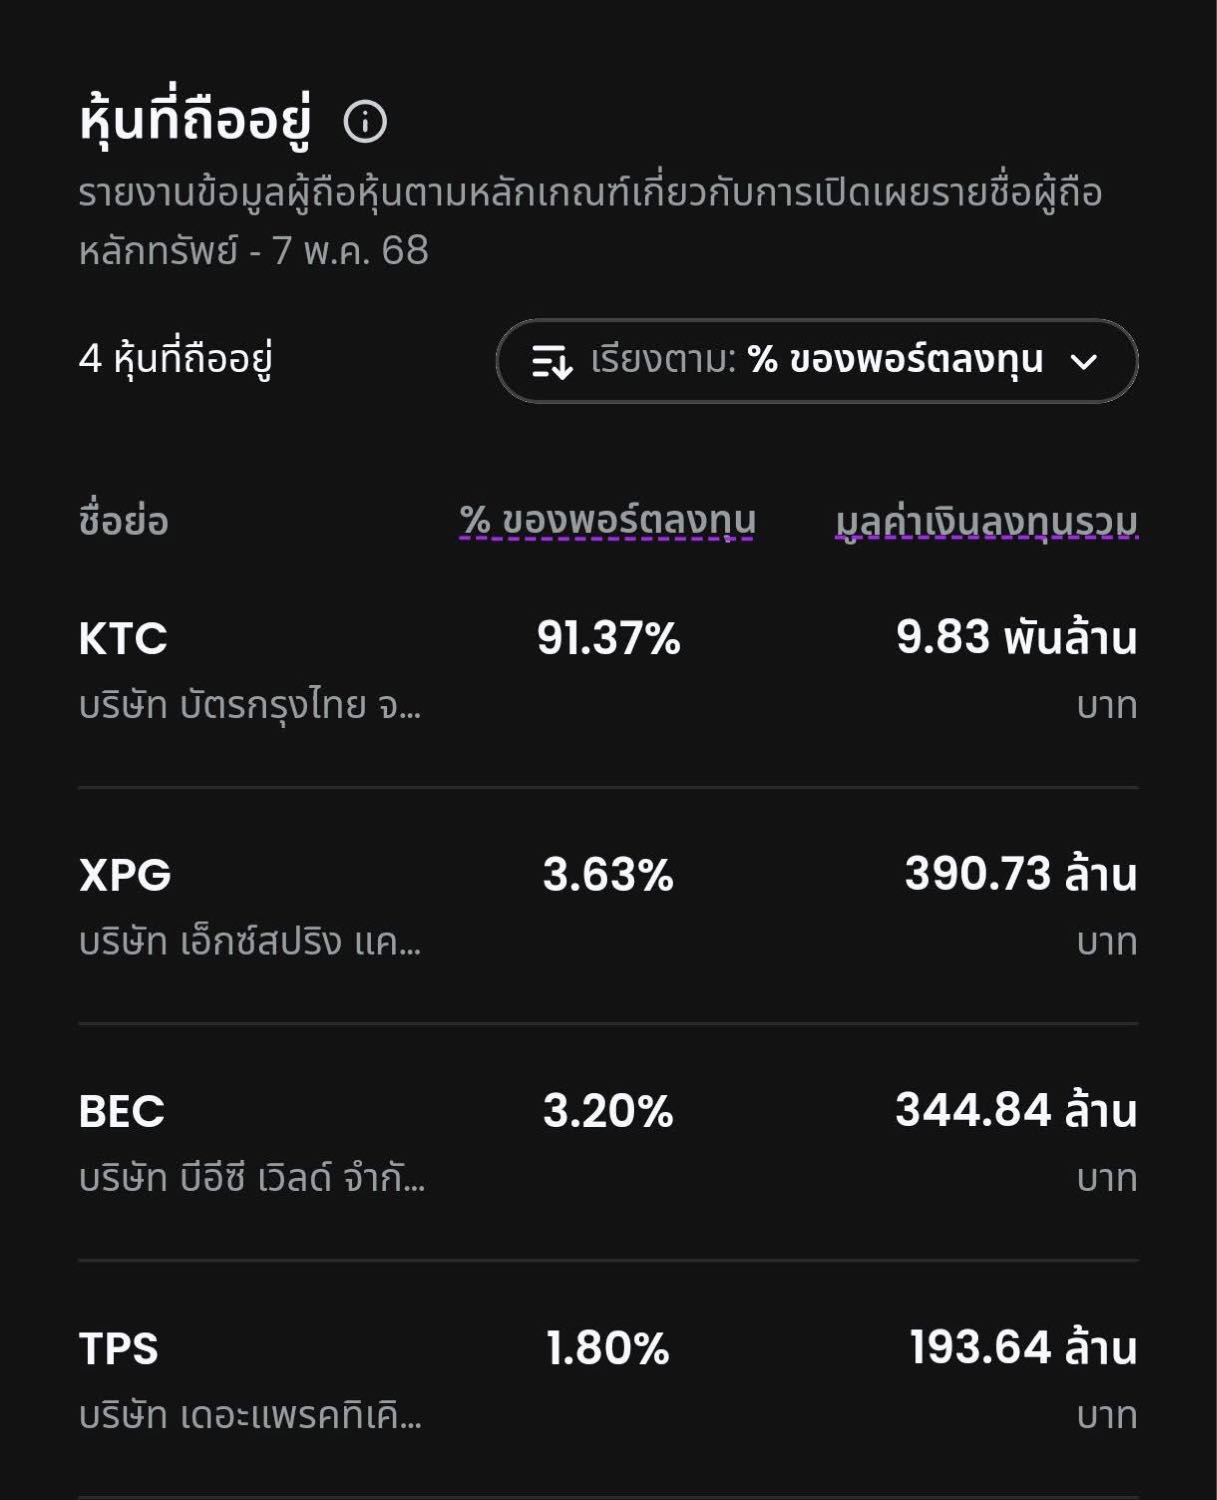Viewport: 1217px width, 1500px height.
Task: Select KTC's 91.37% portfolio value
Action: (608, 638)
